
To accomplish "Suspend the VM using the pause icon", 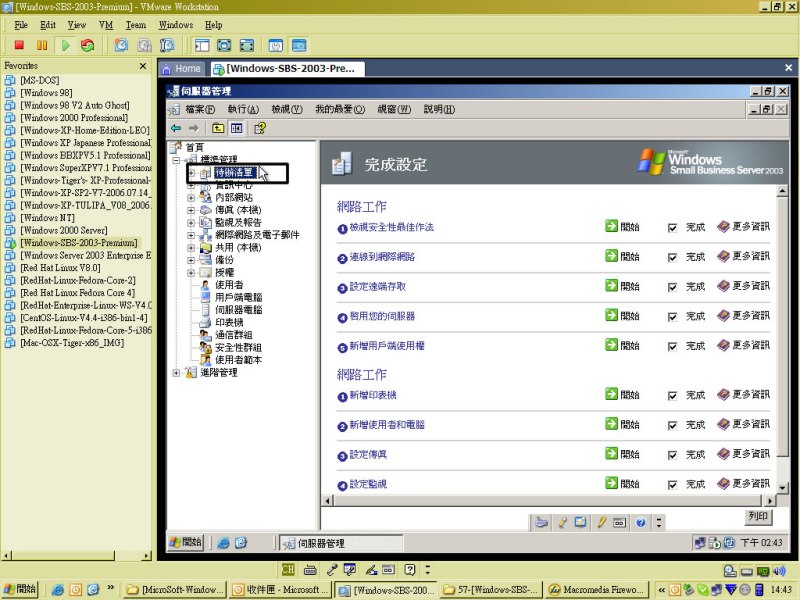I will [x=42, y=45].
